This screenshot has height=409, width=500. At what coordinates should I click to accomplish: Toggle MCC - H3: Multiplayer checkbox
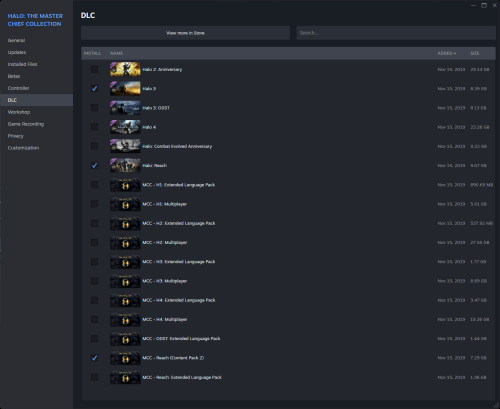(94, 281)
